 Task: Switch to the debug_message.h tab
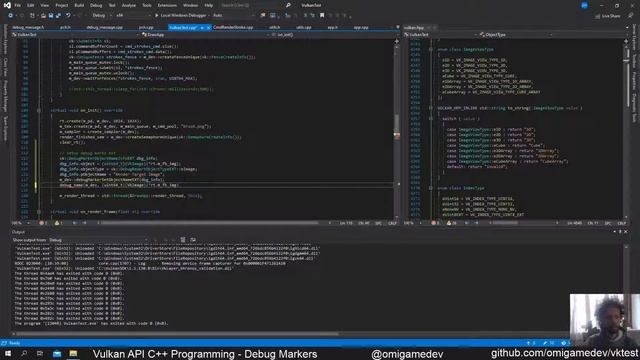click(28, 27)
